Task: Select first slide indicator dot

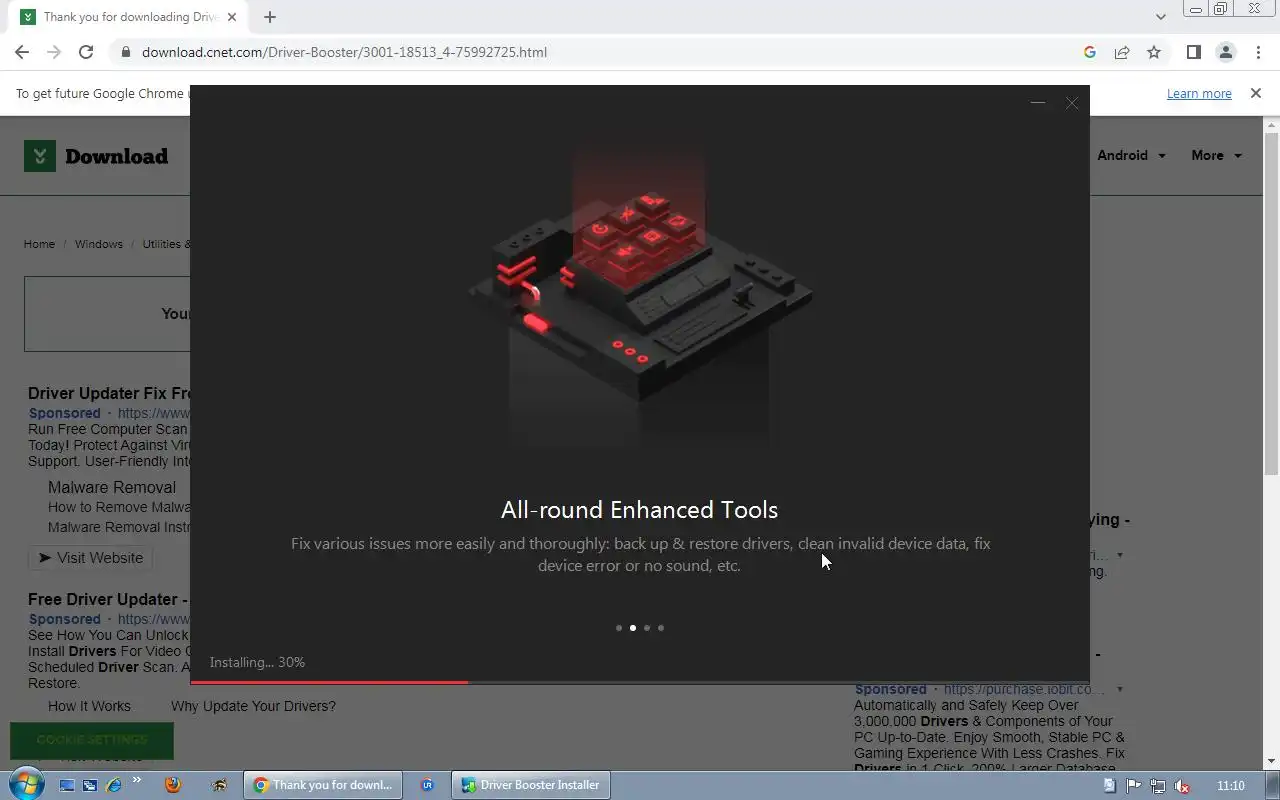Action: [619, 628]
